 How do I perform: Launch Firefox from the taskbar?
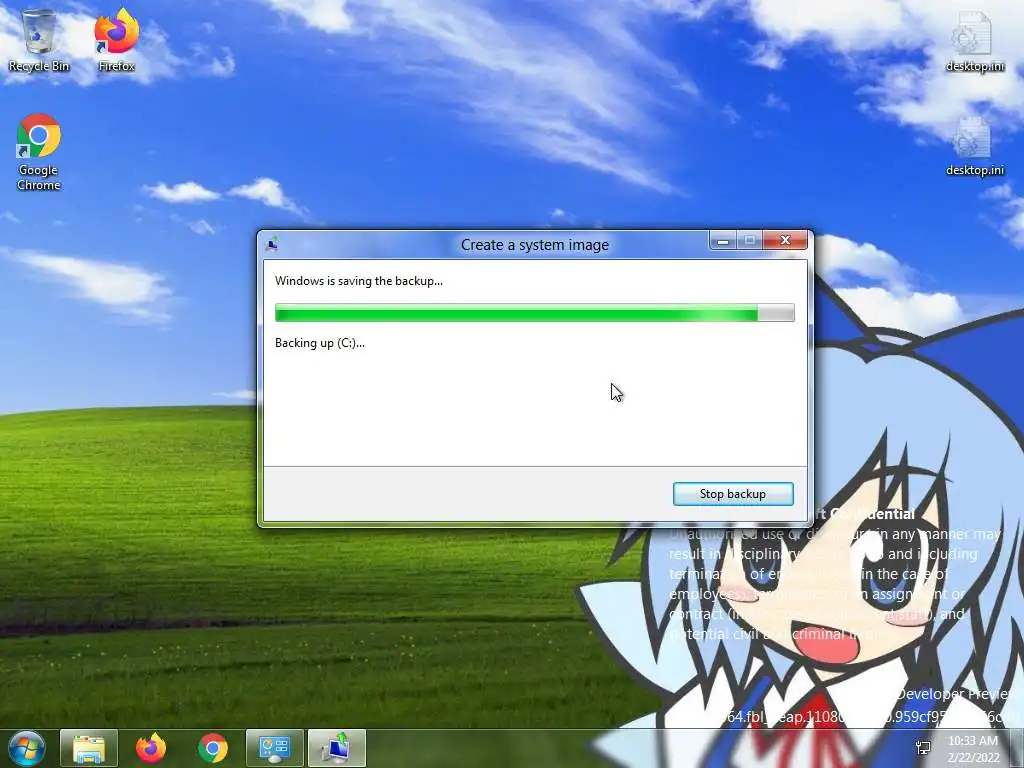coord(151,748)
